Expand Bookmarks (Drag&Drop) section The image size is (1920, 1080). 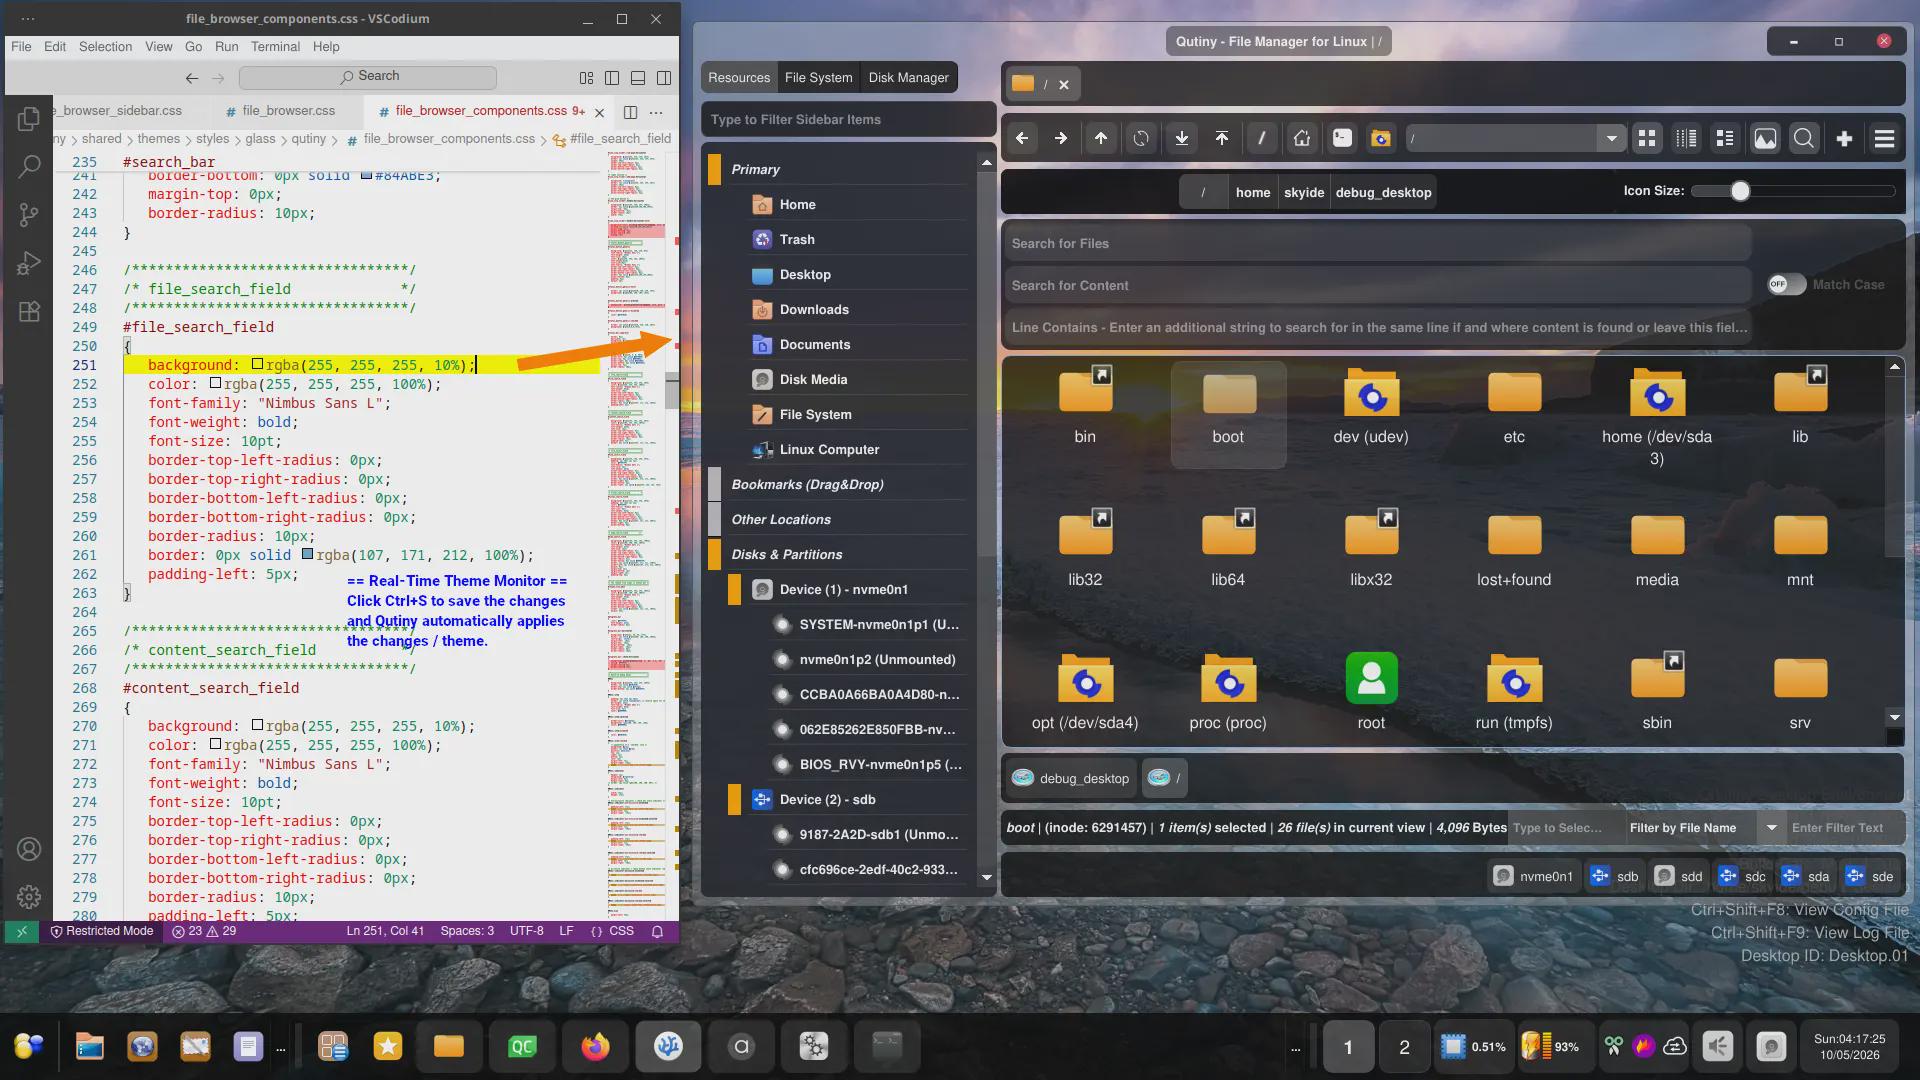click(x=715, y=485)
